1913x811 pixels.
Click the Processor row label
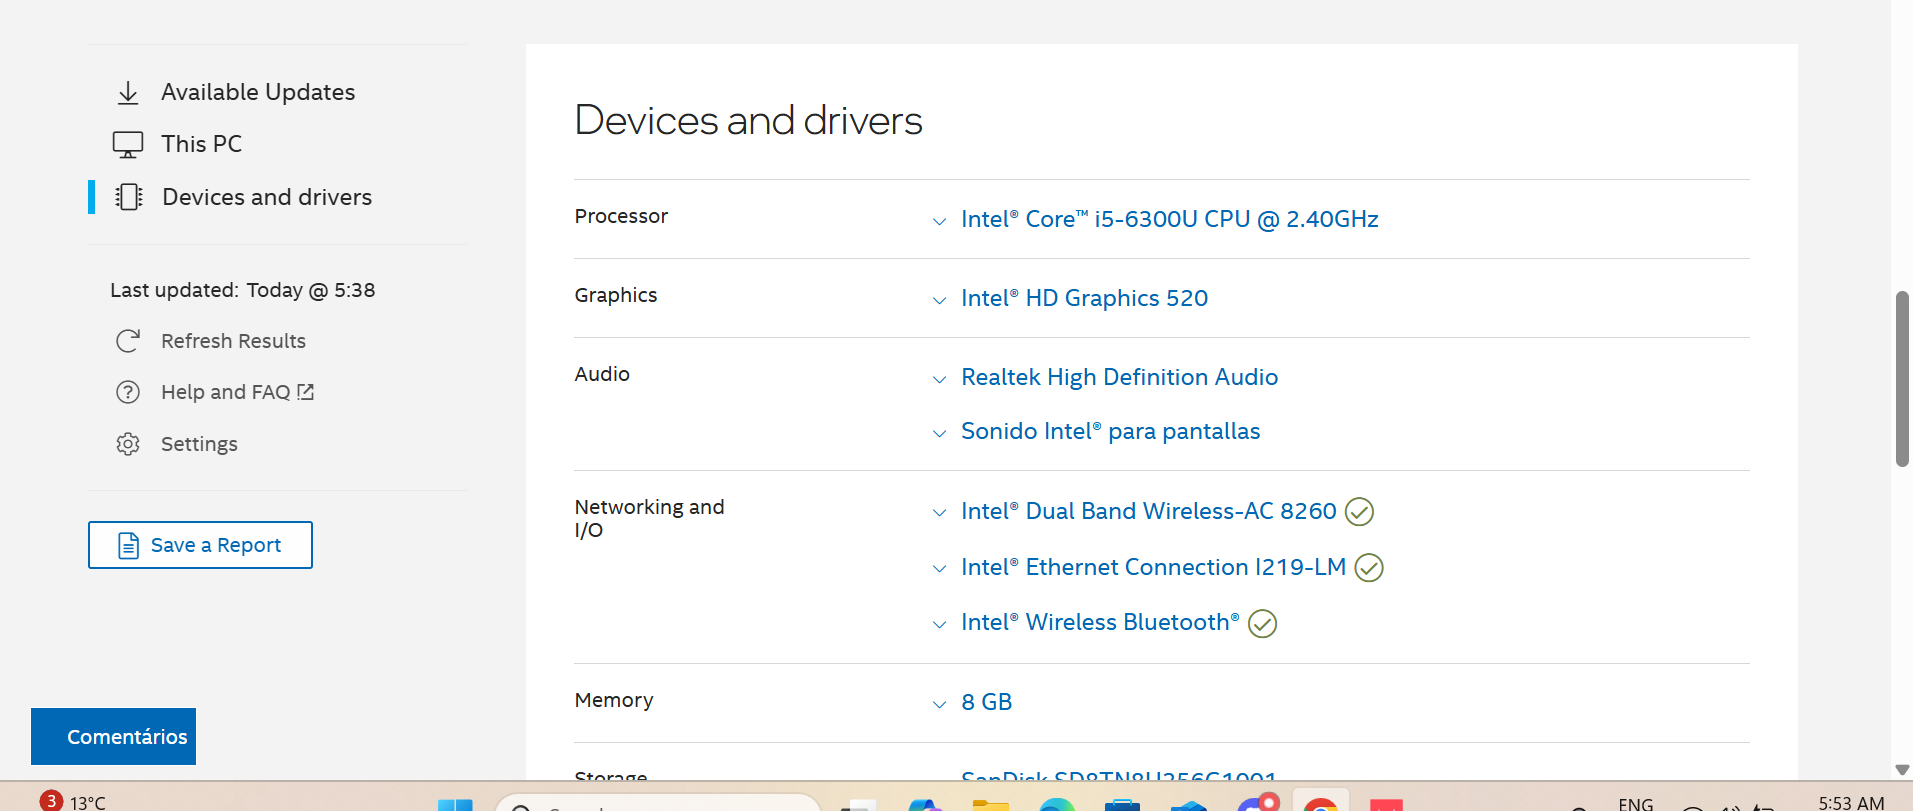pos(621,216)
